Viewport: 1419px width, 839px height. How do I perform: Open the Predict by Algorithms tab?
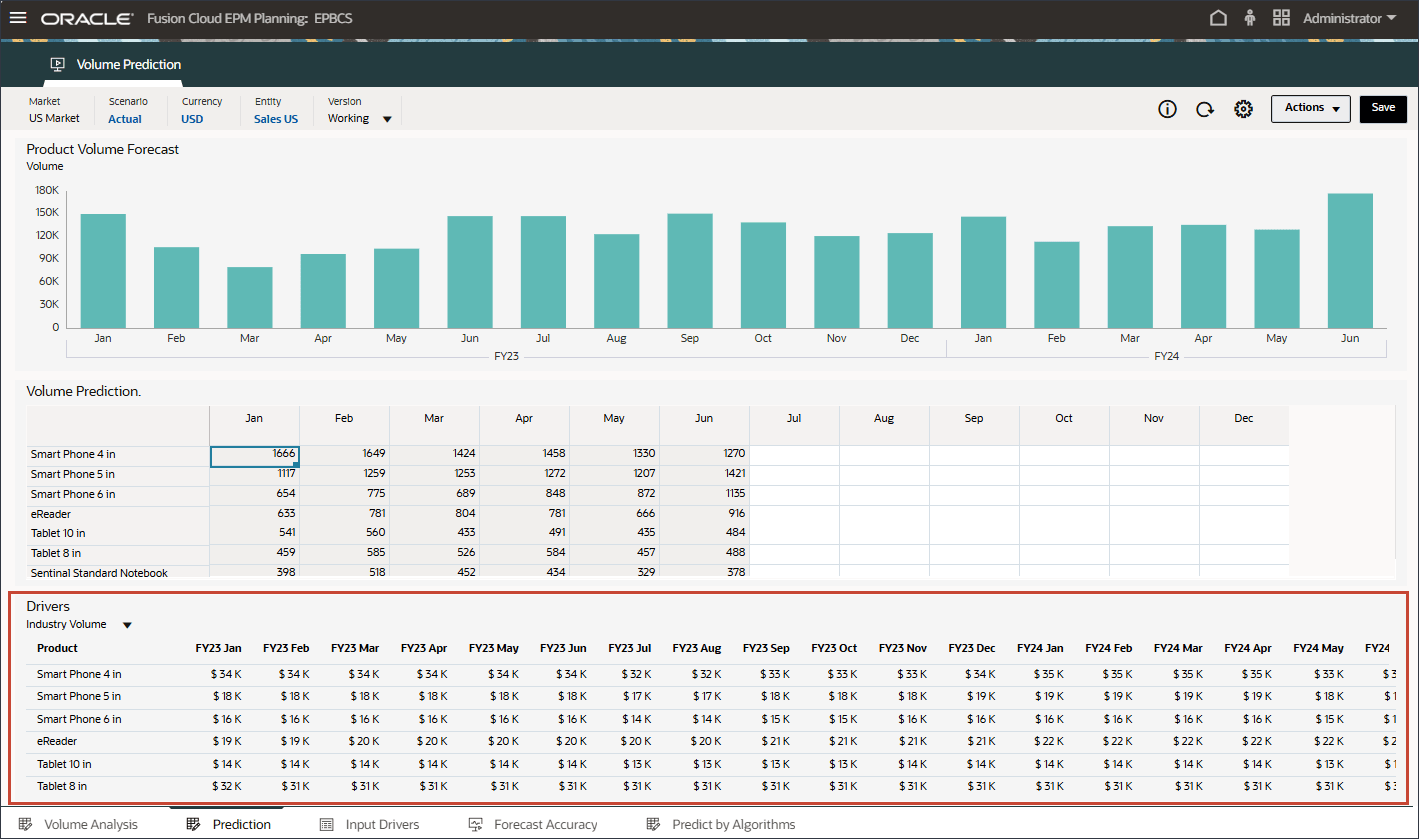pyautogui.click(x=733, y=825)
